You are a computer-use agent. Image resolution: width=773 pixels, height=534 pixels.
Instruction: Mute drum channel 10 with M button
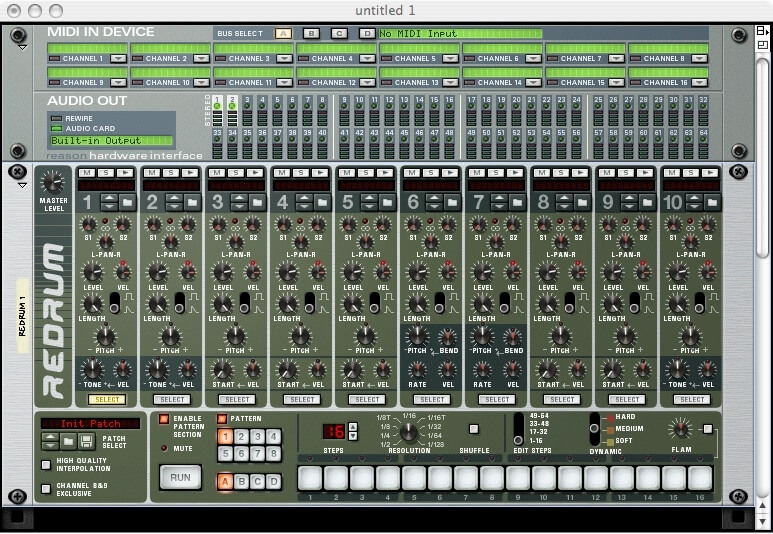672,173
